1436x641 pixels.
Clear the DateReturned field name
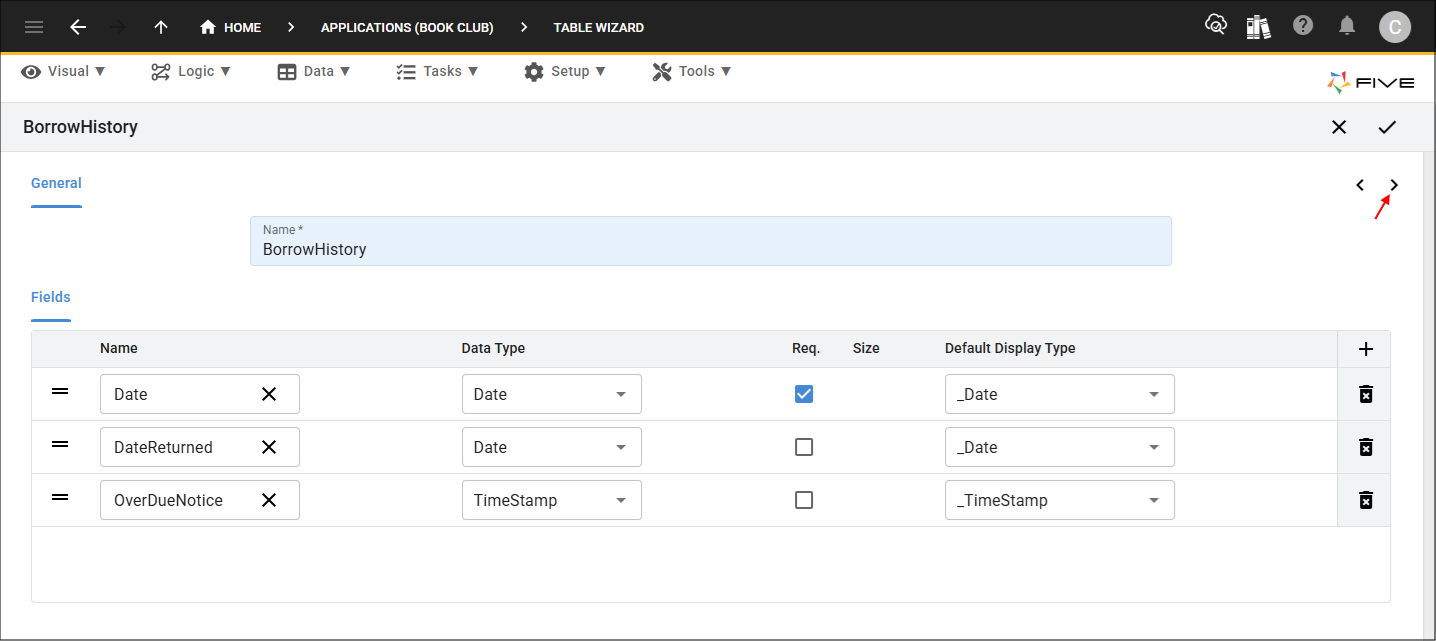click(269, 447)
